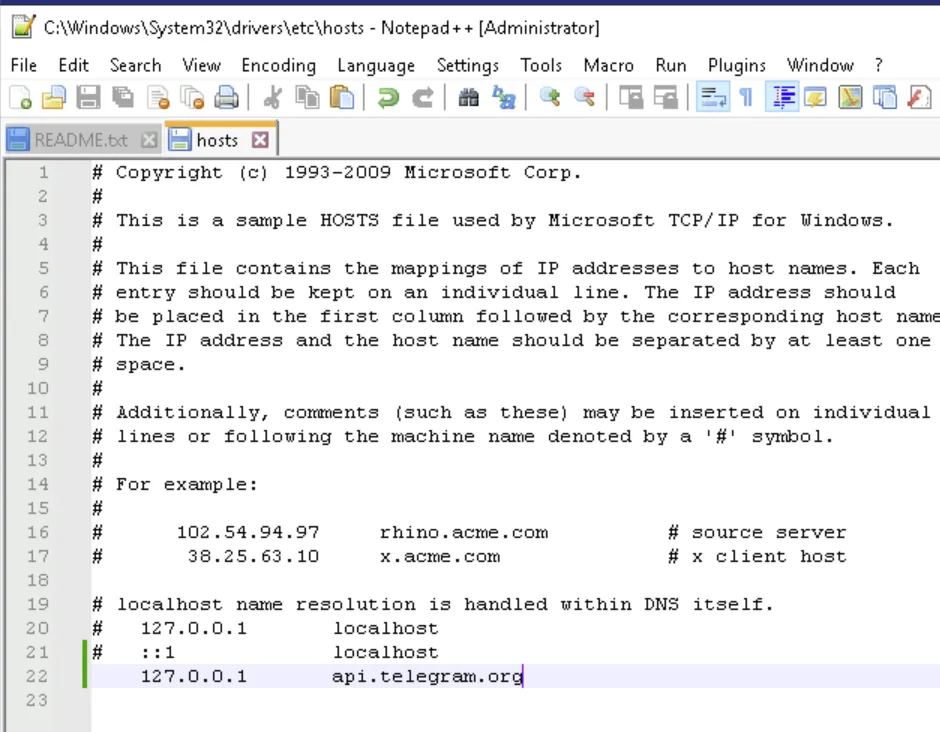Viewport: 940px width, 732px height.
Task: Open the Plugins menu
Action: tap(737, 65)
